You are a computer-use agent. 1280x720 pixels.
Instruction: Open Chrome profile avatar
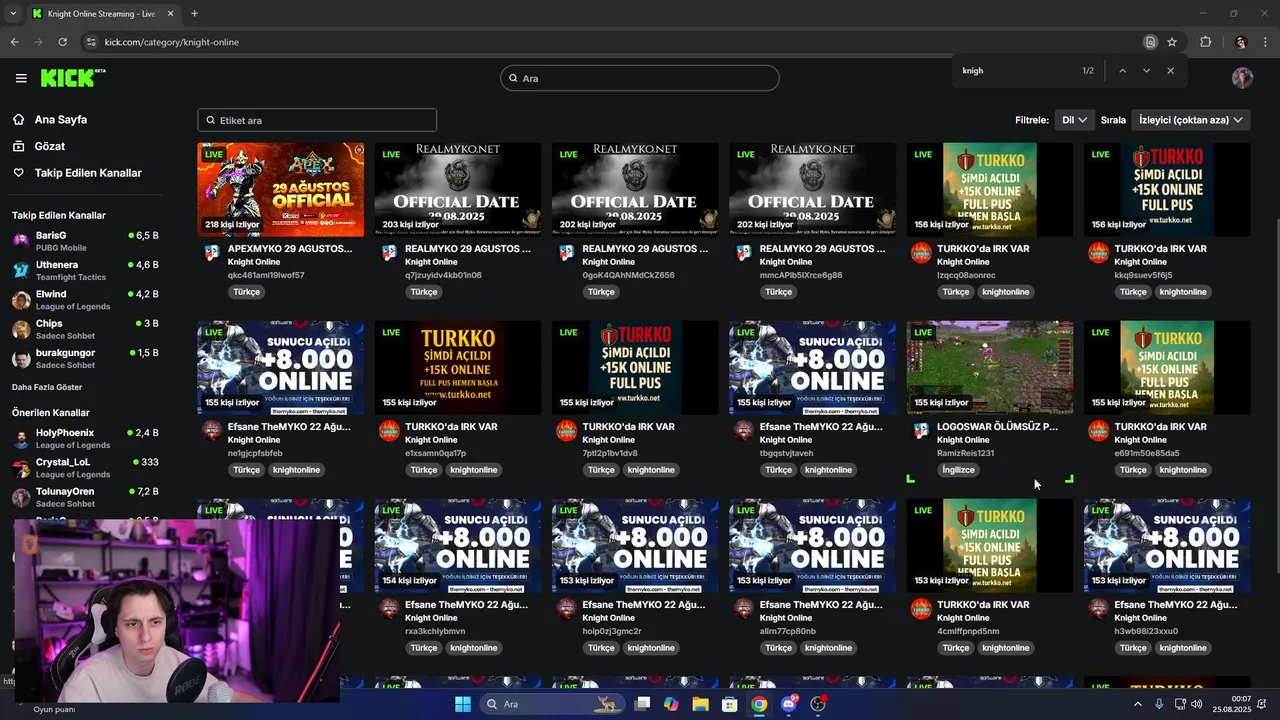pyautogui.click(x=1240, y=42)
